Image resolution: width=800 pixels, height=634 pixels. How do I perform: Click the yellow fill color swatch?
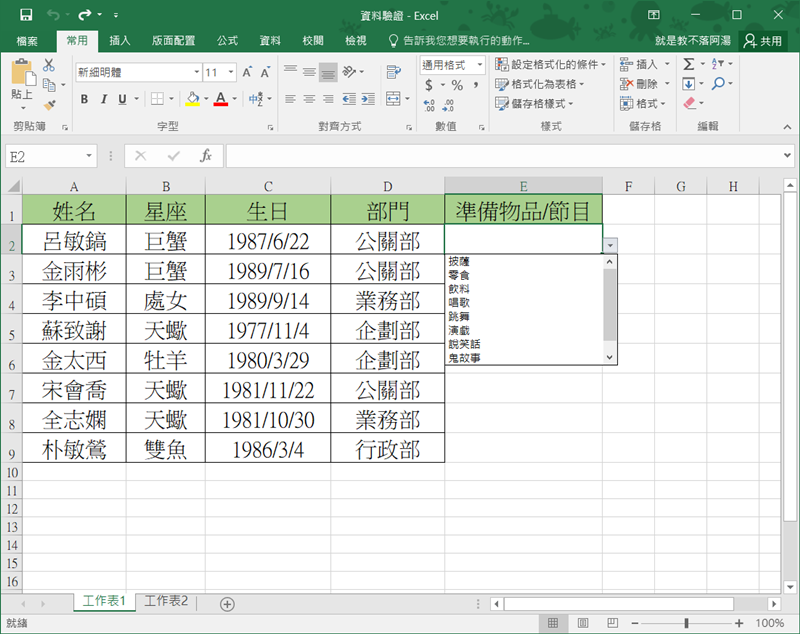192,99
